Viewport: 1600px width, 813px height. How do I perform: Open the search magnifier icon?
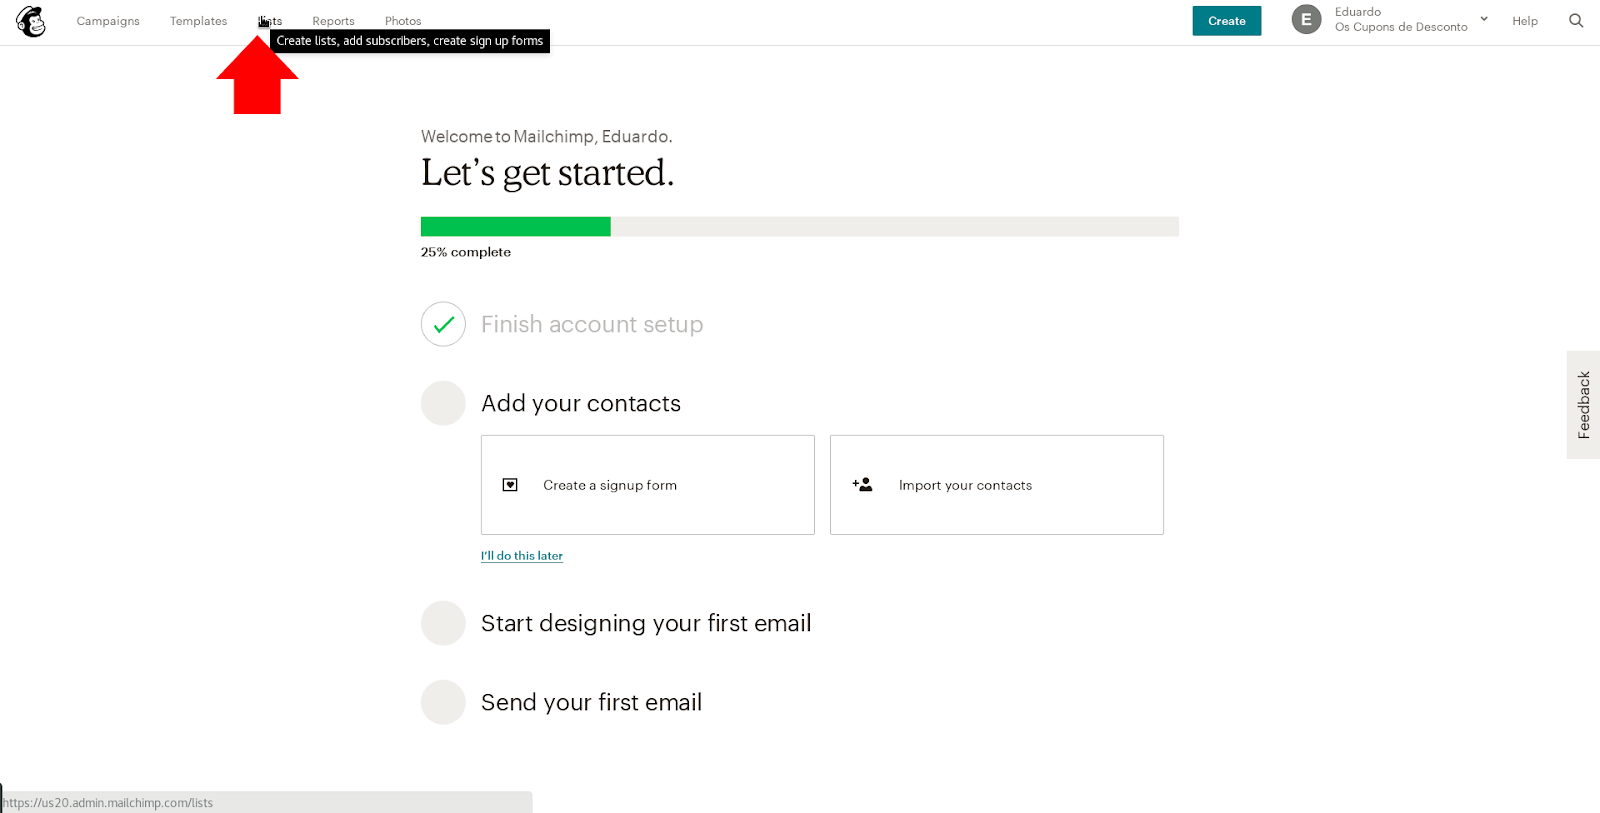[x=1576, y=21]
